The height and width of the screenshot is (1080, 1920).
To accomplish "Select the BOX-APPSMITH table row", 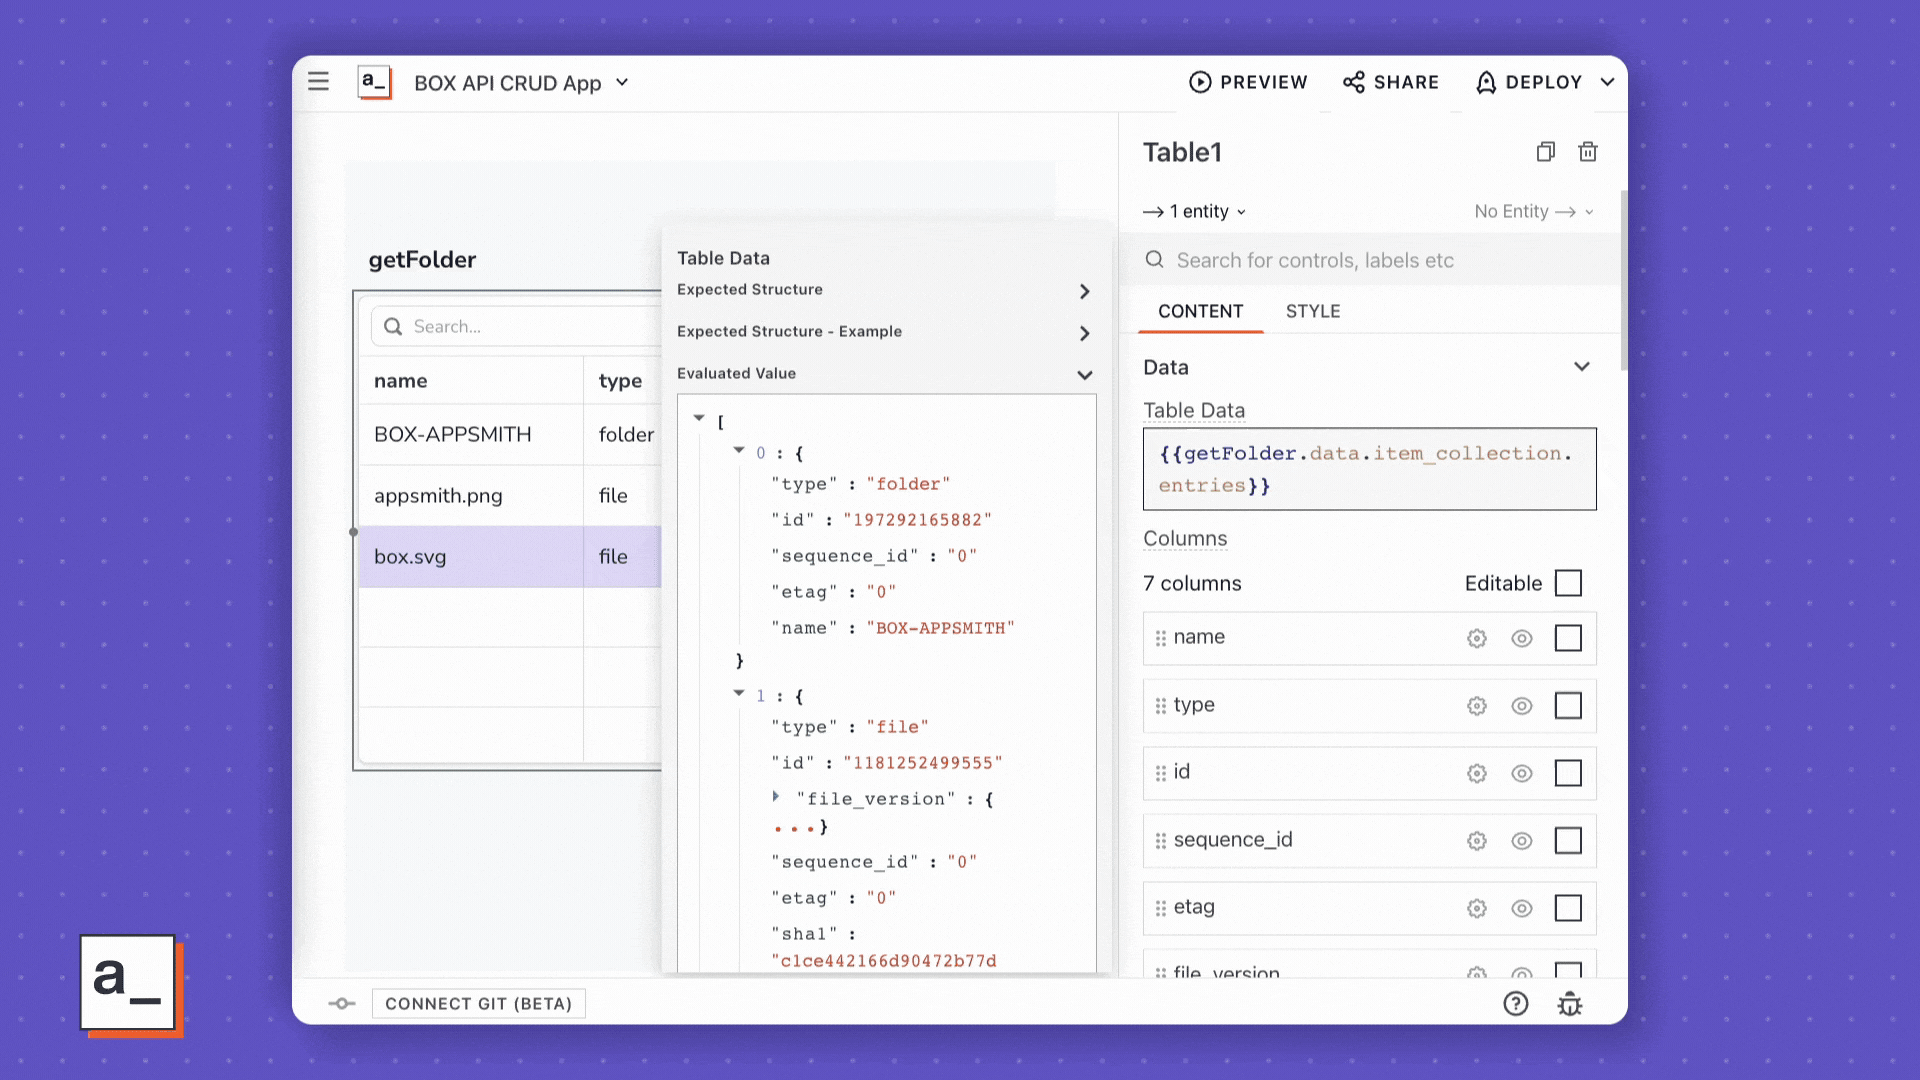I will pyautogui.click(x=510, y=435).
